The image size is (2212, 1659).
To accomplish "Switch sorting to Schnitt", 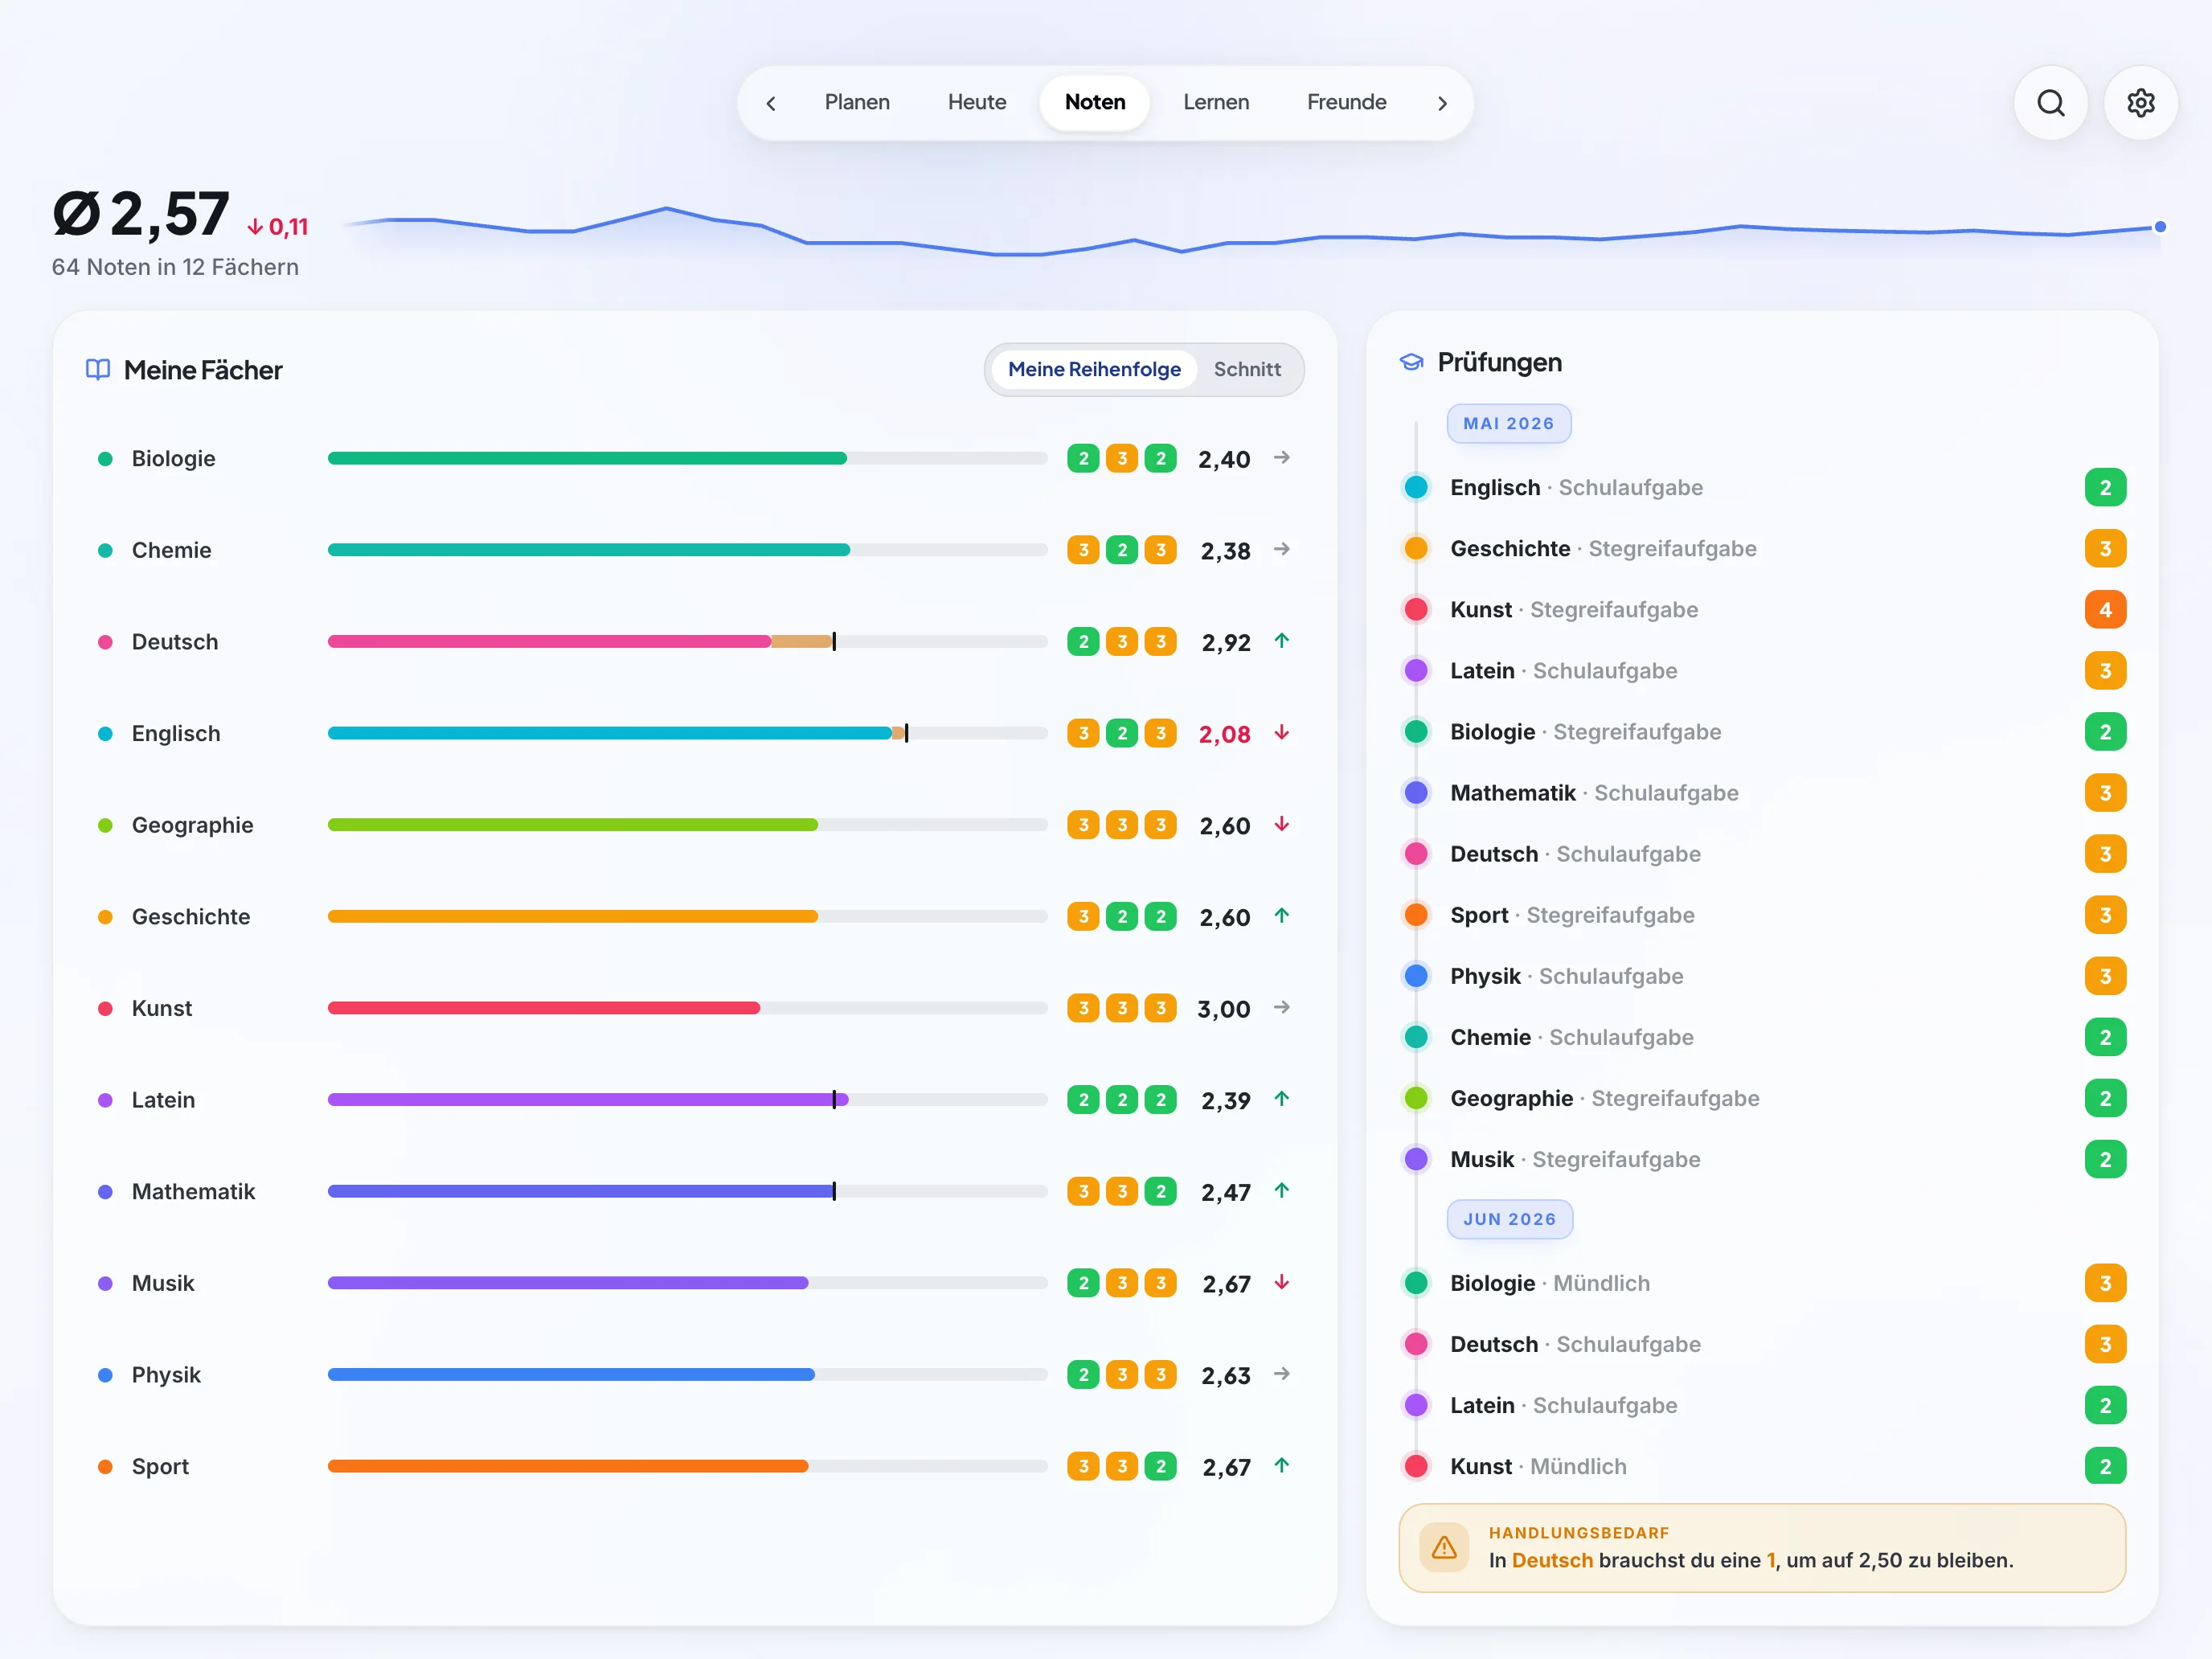I will click(x=1247, y=370).
